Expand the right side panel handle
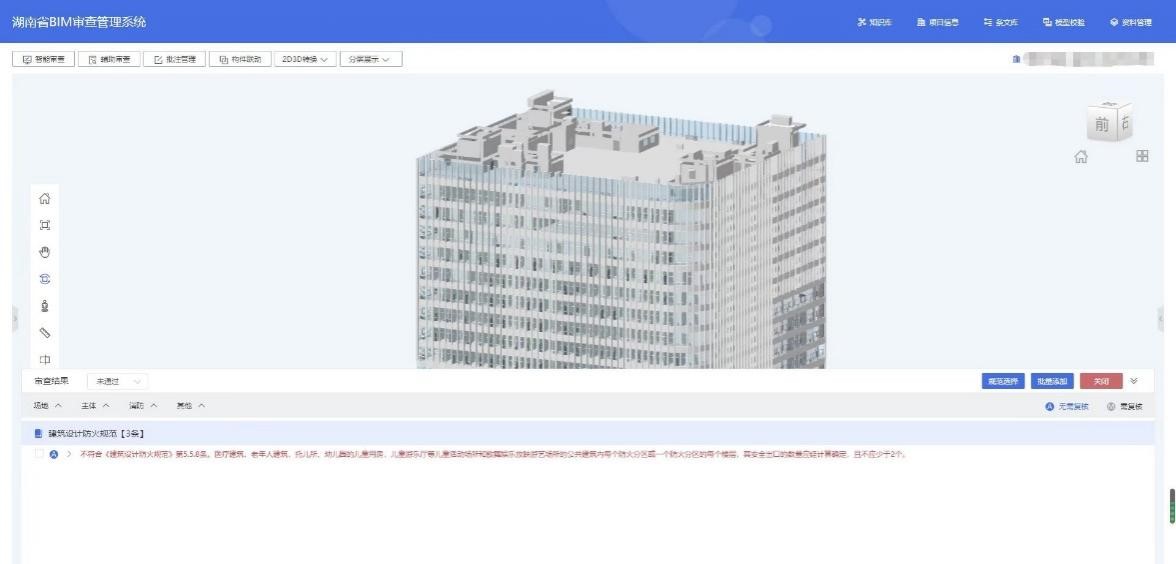Image resolution: width=1176 pixels, height=564 pixels. click(1161, 318)
